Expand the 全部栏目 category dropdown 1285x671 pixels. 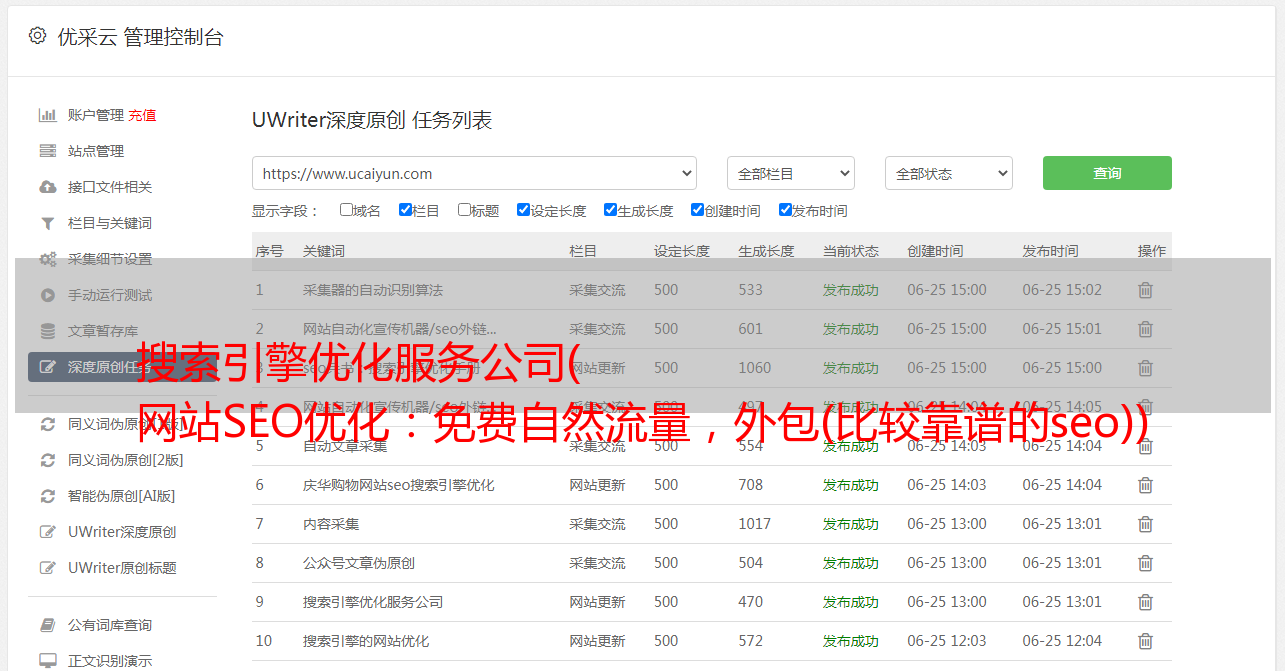[x=790, y=173]
